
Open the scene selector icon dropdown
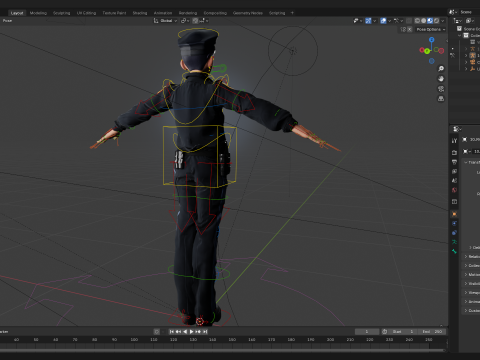pos(453,12)
